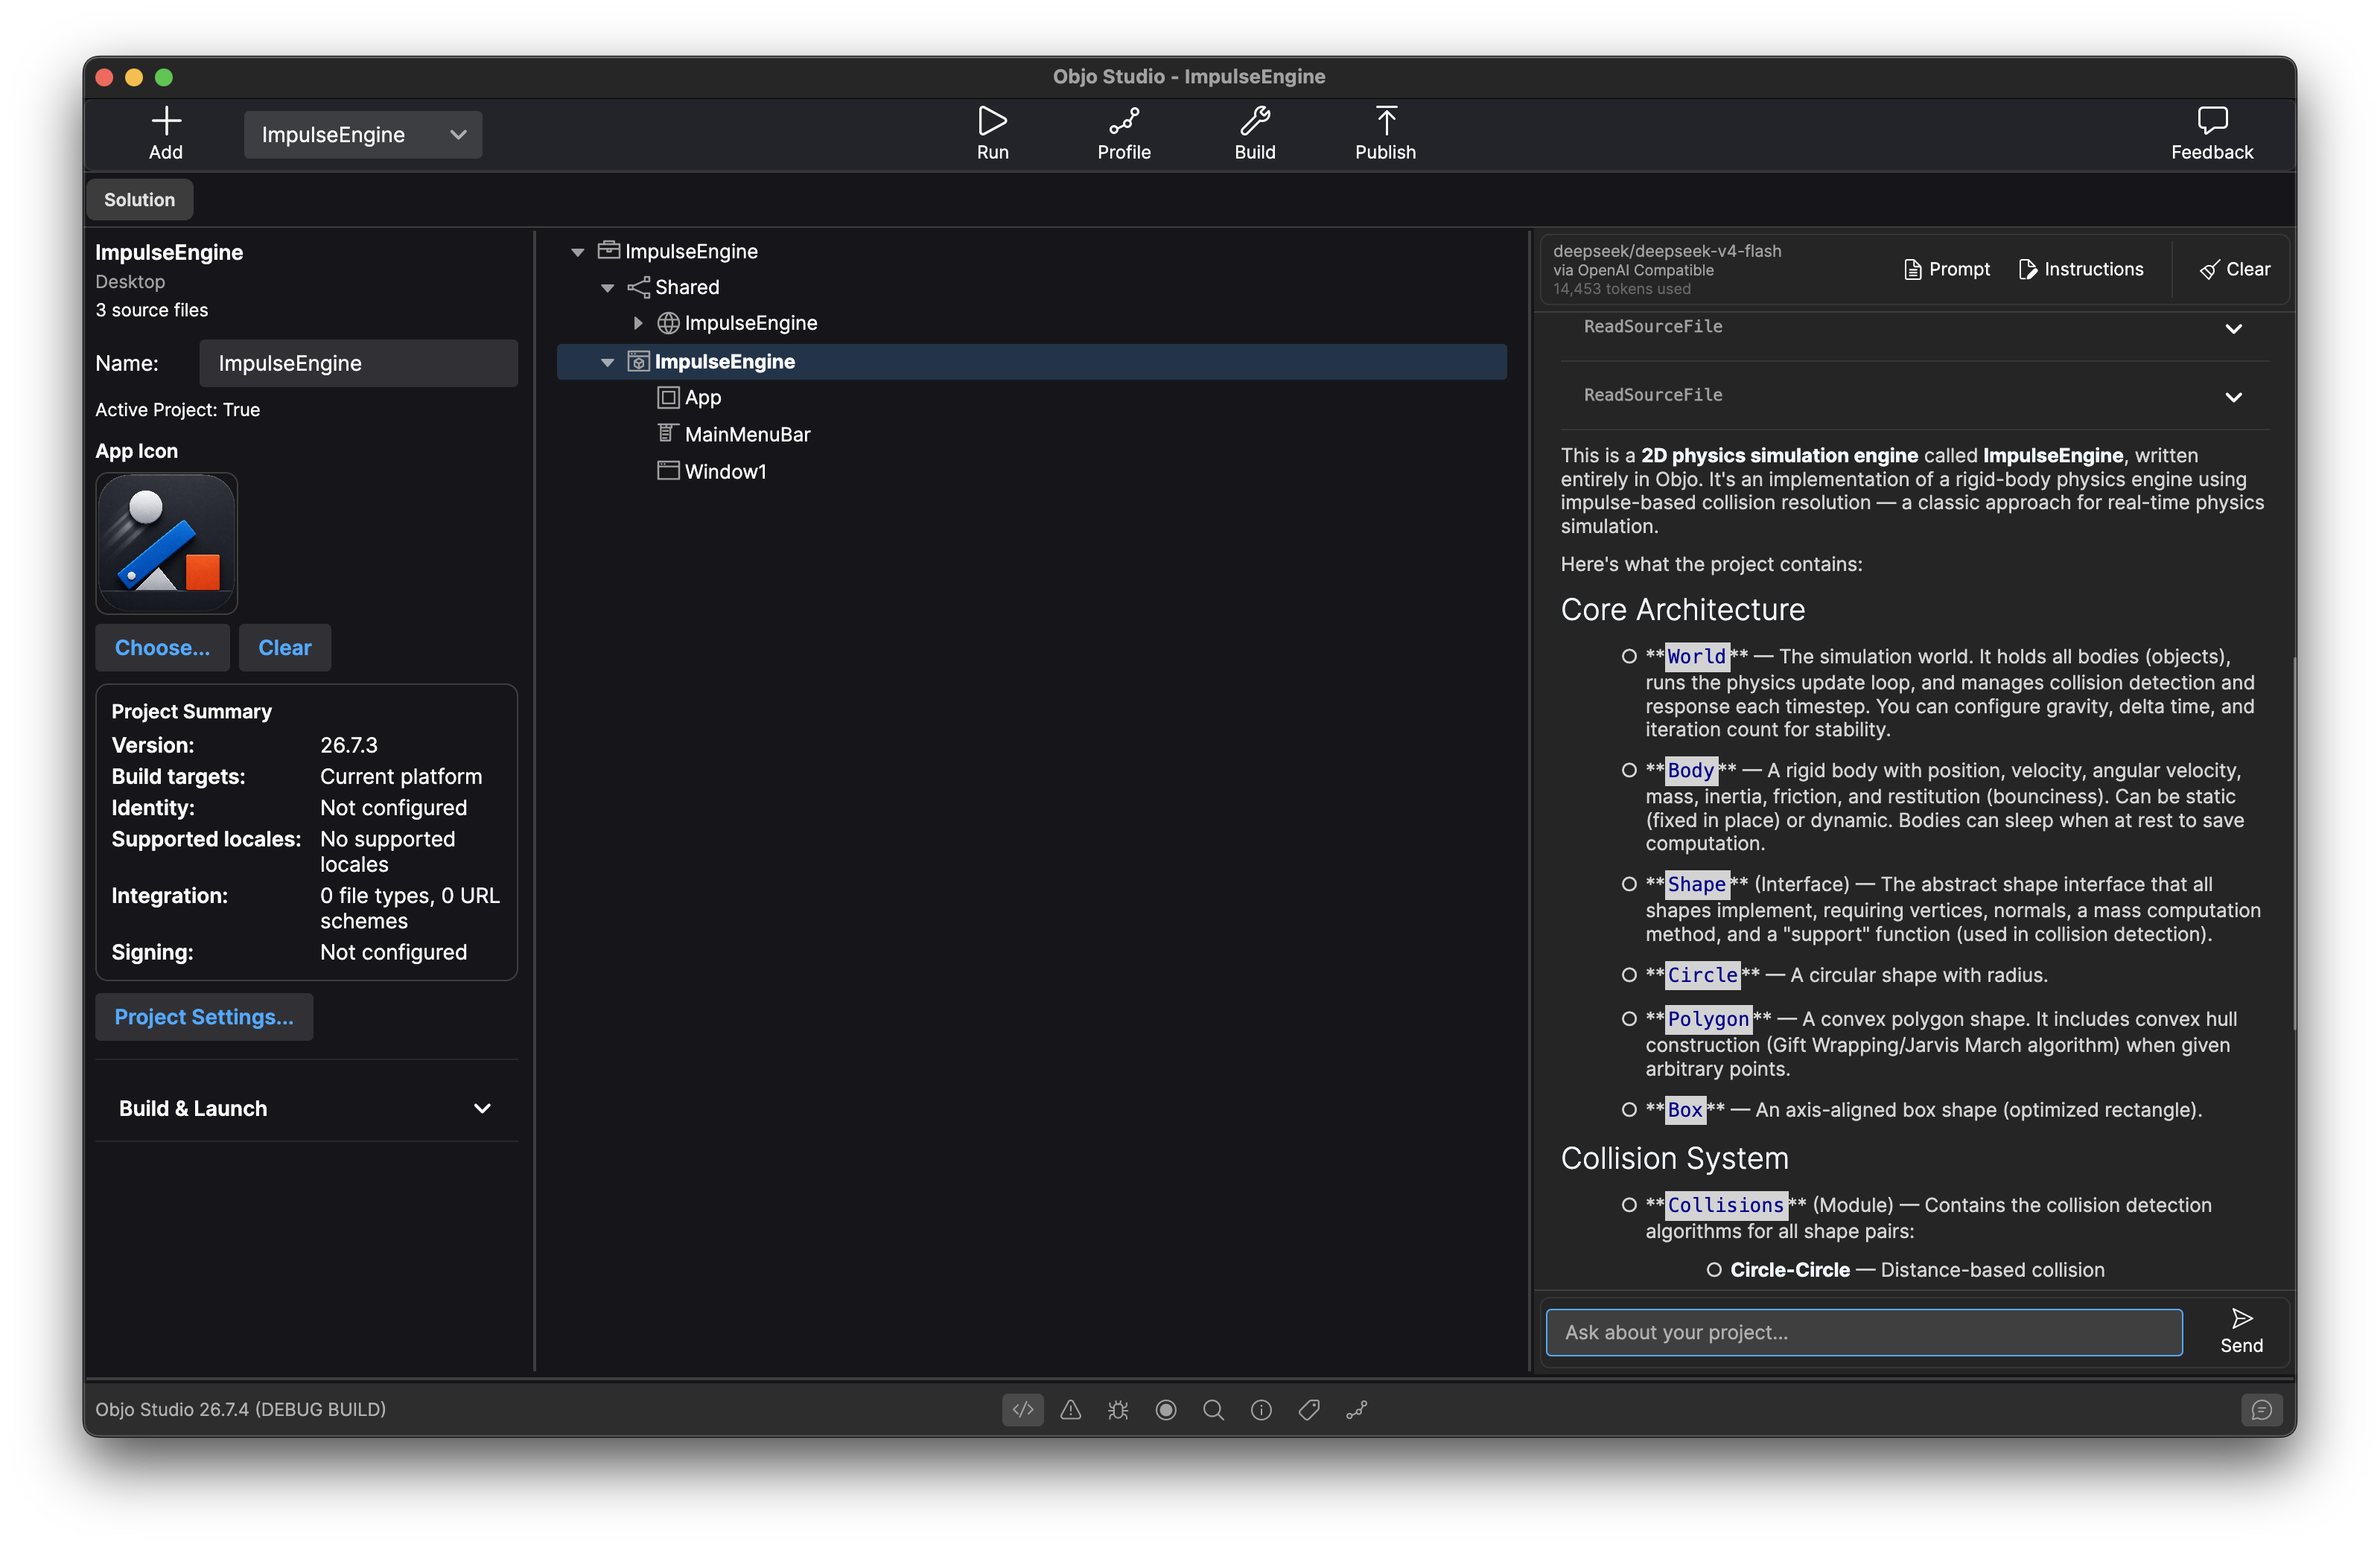Expand the second ReadSourceFile entry
The image size is (2380, 1547).
pos(2233,397)
